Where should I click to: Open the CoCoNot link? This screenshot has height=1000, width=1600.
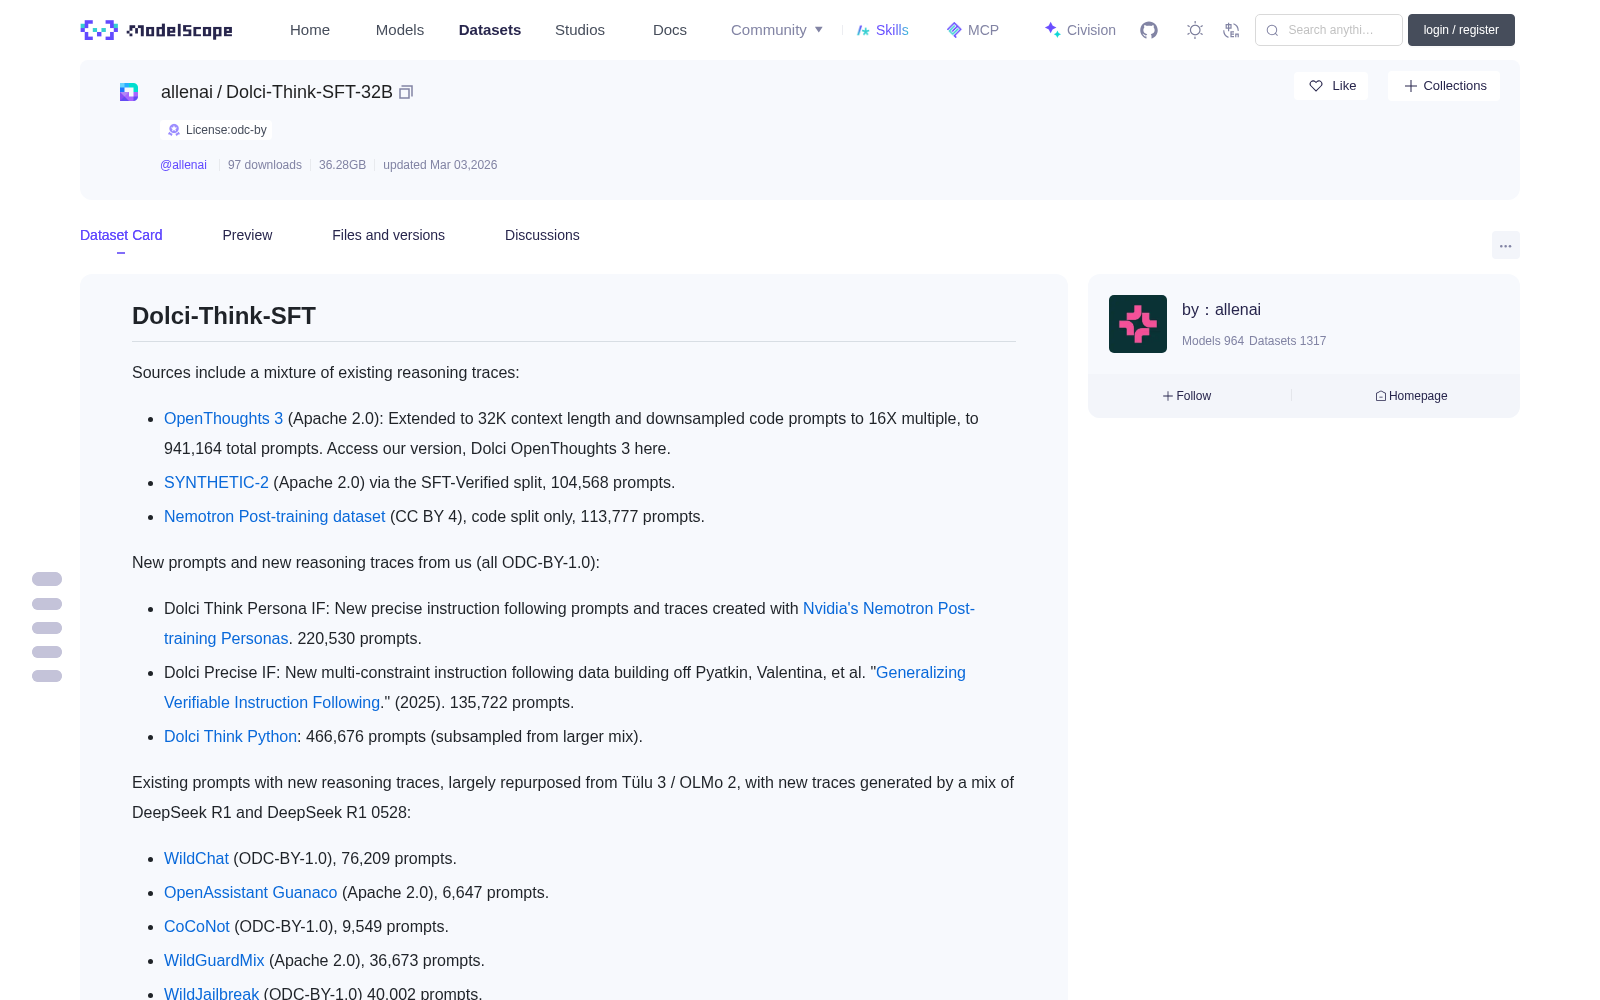[x=197, y=927]
